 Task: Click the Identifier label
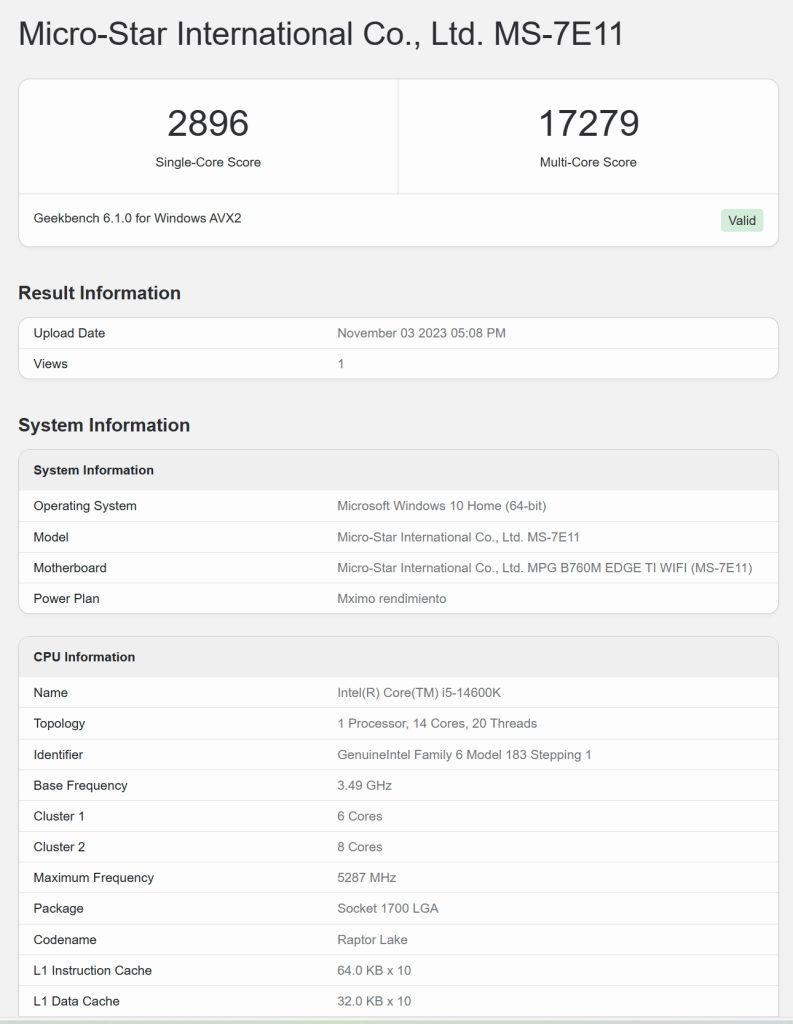[58, 754]
